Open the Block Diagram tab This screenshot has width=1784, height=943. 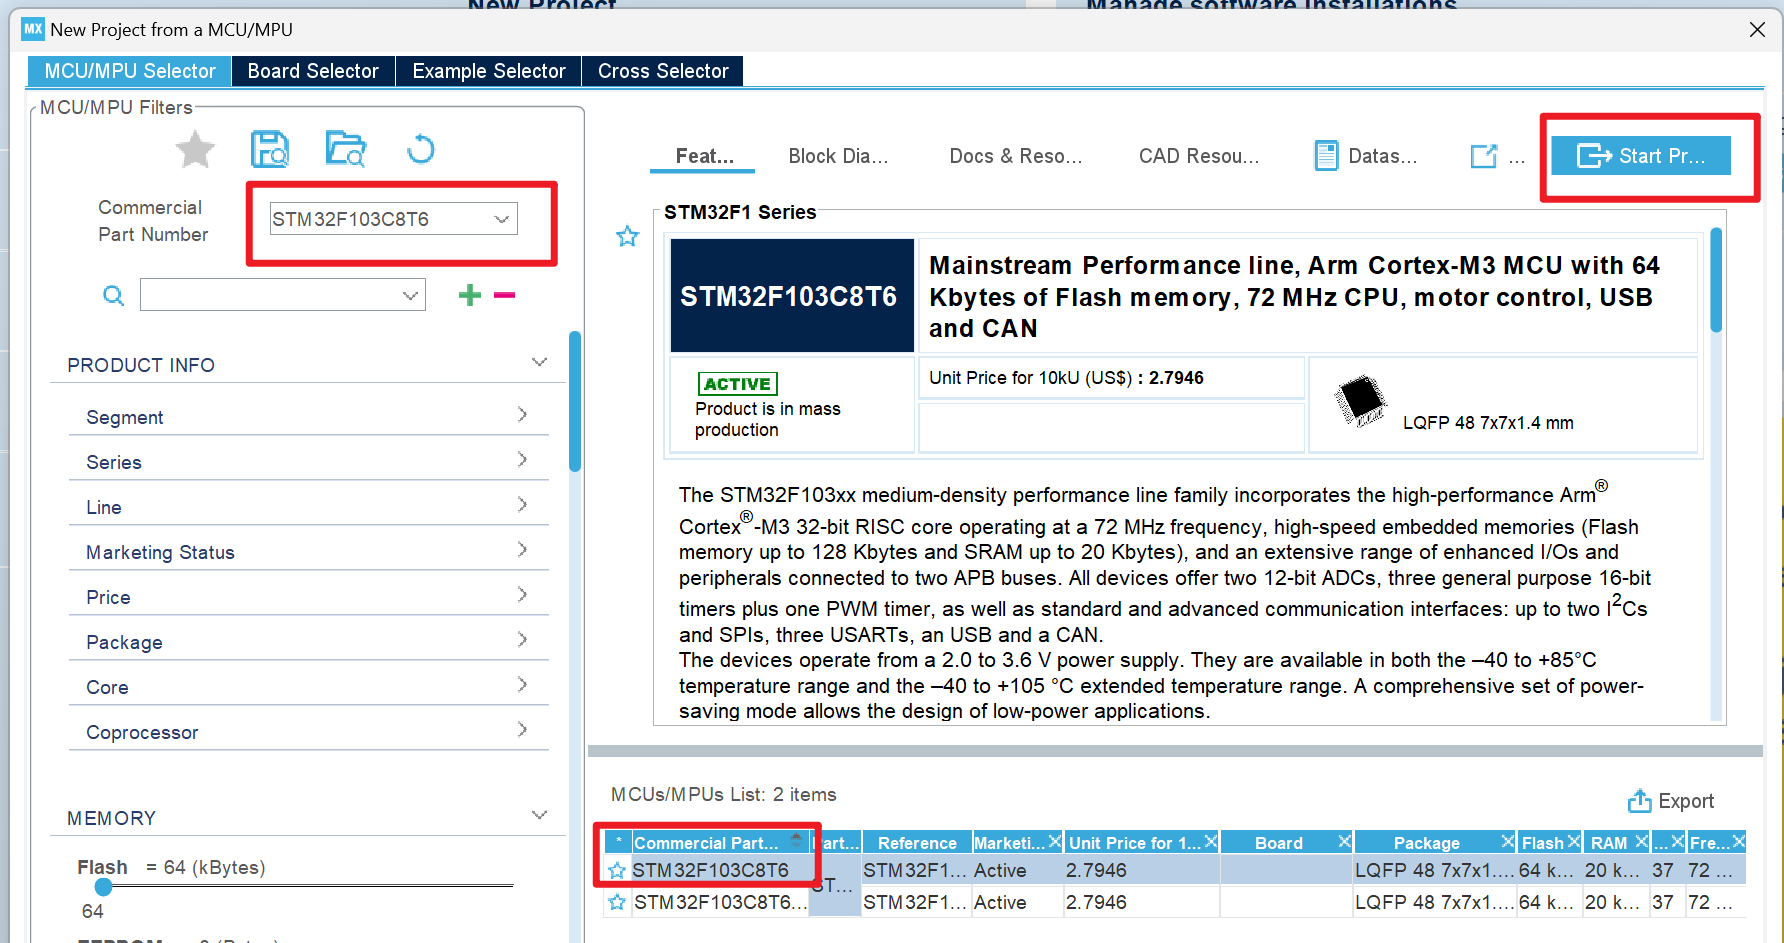tap(838, 156)
